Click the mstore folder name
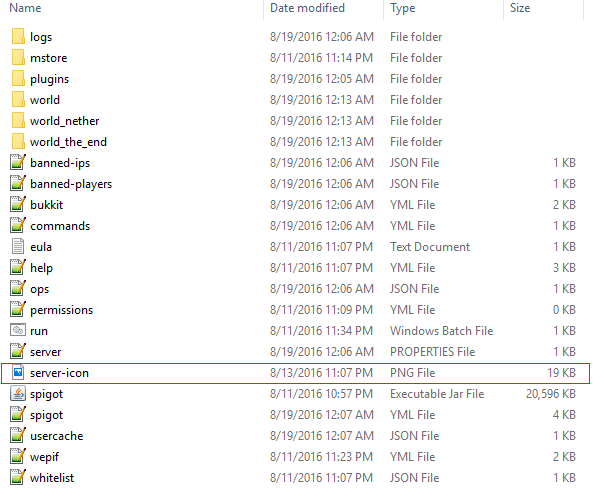This screenshot has width=607, height=502. [x=49, y=58]
